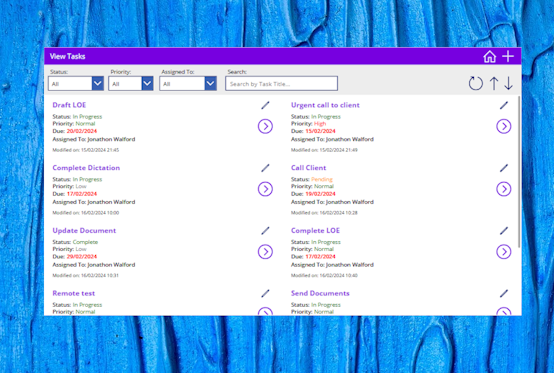Open details arrow for Update Document
The width and height of the screenshot is (554, 373).
coord(265,252)
